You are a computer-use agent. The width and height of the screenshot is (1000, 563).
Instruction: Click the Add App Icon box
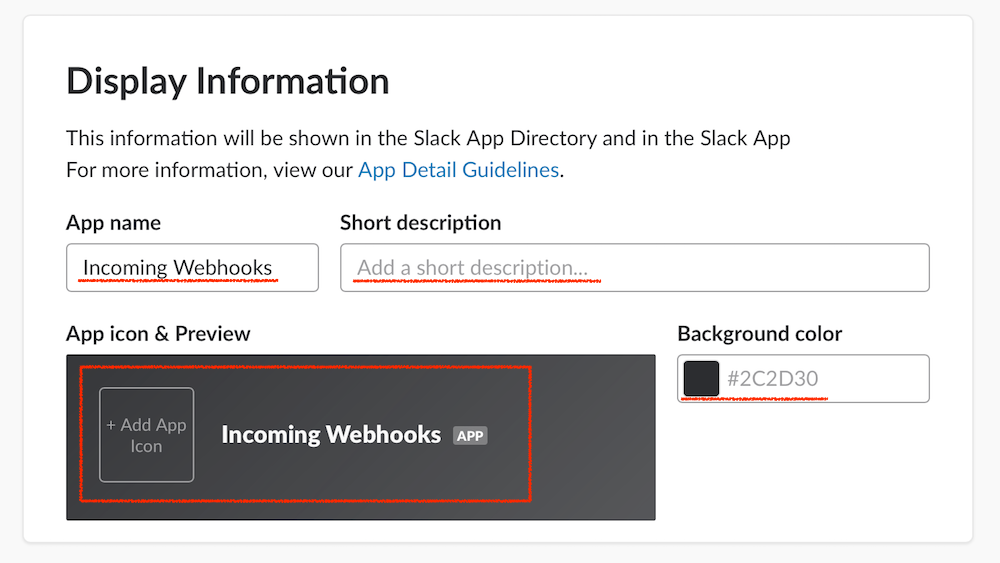pyautogui.click(x=146, y=435)
